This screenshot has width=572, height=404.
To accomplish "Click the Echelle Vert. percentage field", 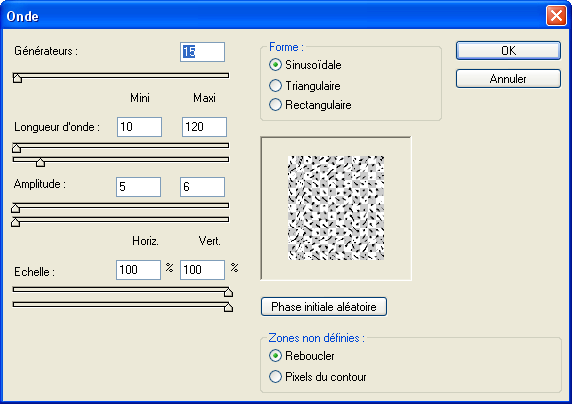I will click(202, 270).
